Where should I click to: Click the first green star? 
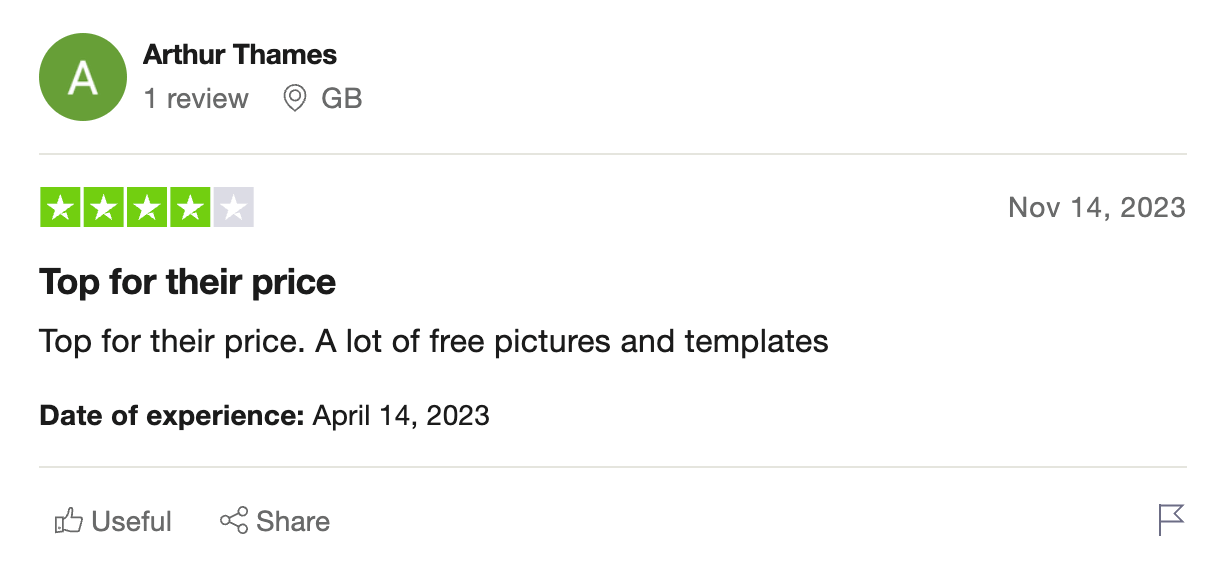[x=60, y=208]
